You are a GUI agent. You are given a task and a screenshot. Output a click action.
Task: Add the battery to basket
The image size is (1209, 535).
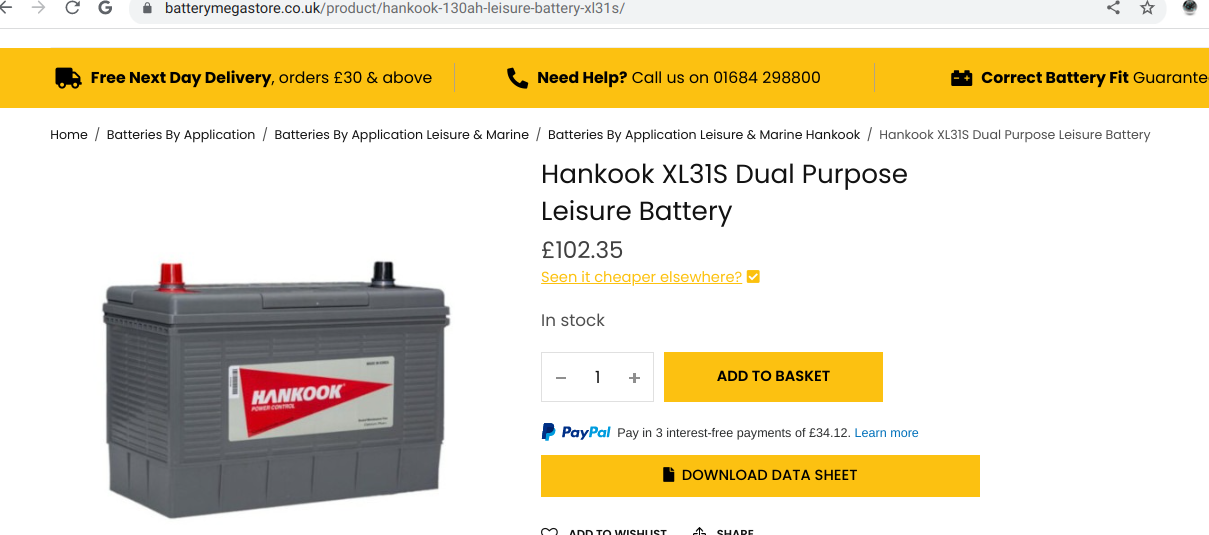[773, 377]
